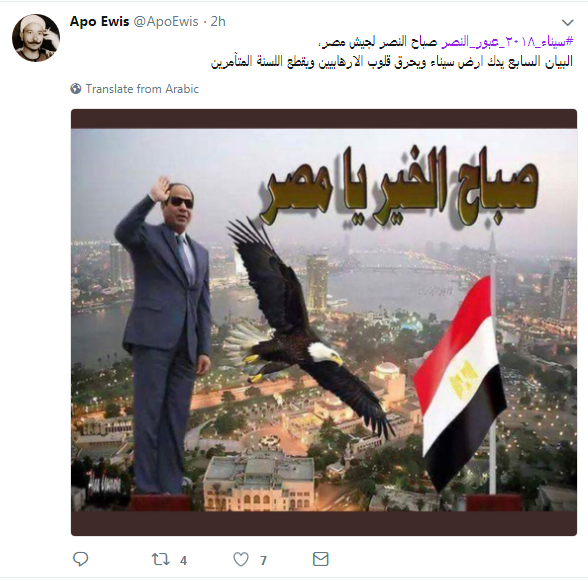
Task: Open the @ApoEwis handle link
Action: pos(166,22)
